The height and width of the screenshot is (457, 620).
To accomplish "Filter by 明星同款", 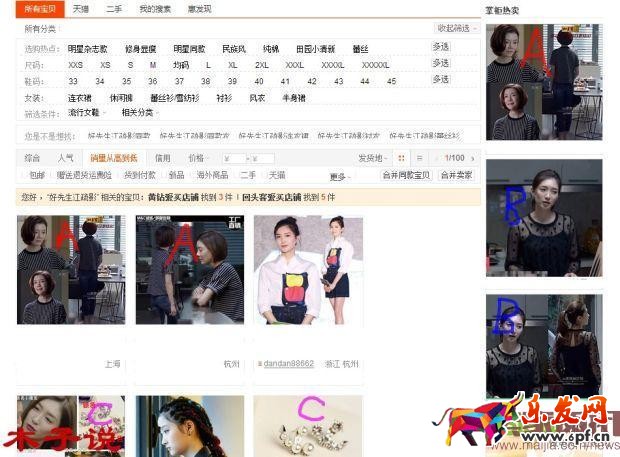I will 189,49.
